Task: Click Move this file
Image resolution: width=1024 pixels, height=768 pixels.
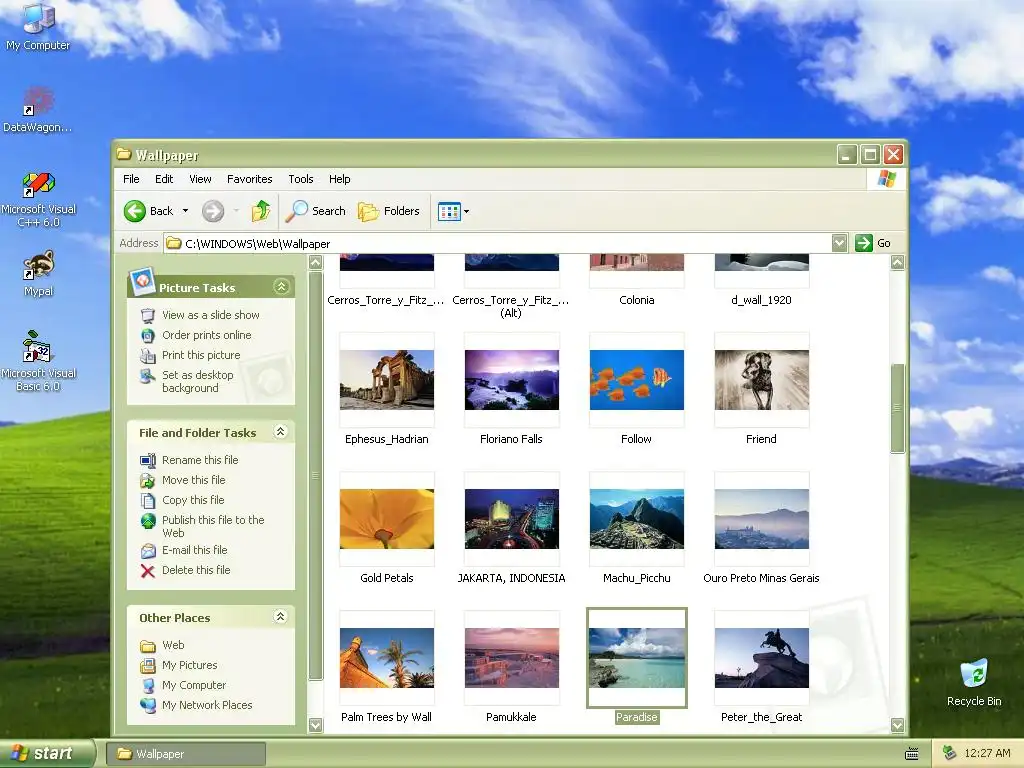Action: pos(193,480)
